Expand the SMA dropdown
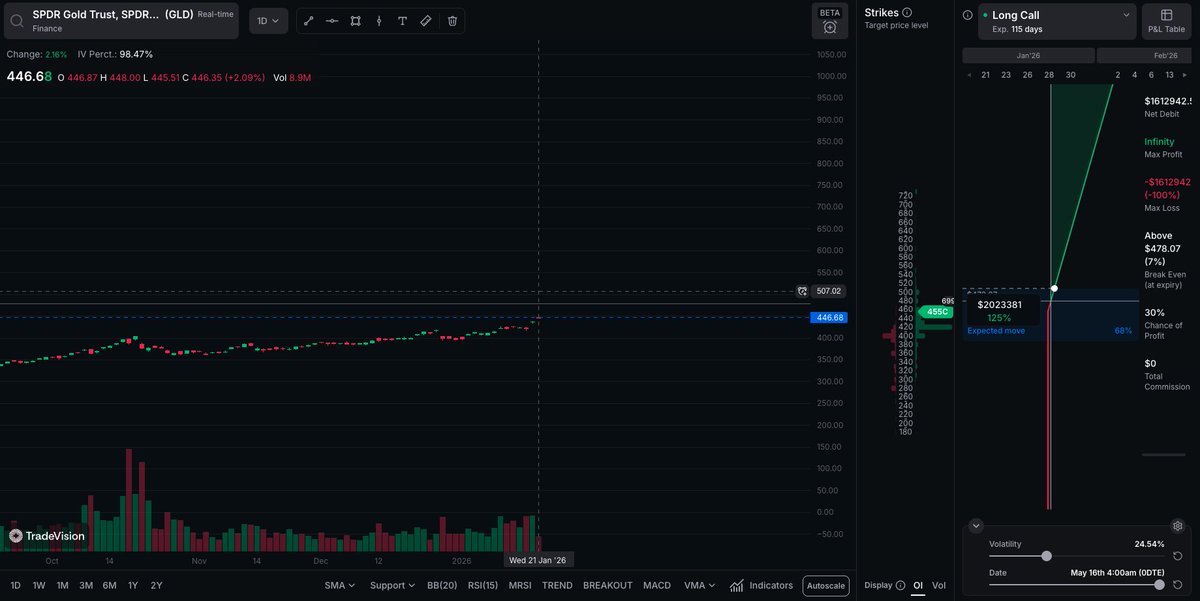The width and height of the screenshot is (1200, 601). point(340,586)
